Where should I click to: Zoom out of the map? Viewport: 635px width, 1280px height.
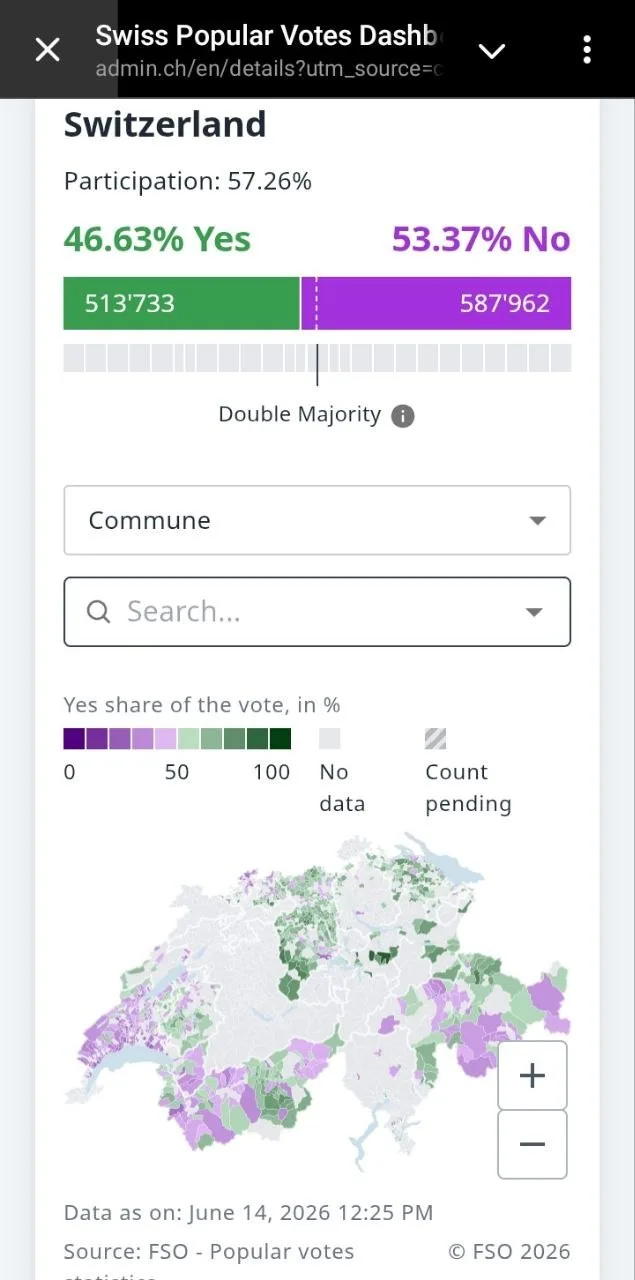pos(532,1144)
